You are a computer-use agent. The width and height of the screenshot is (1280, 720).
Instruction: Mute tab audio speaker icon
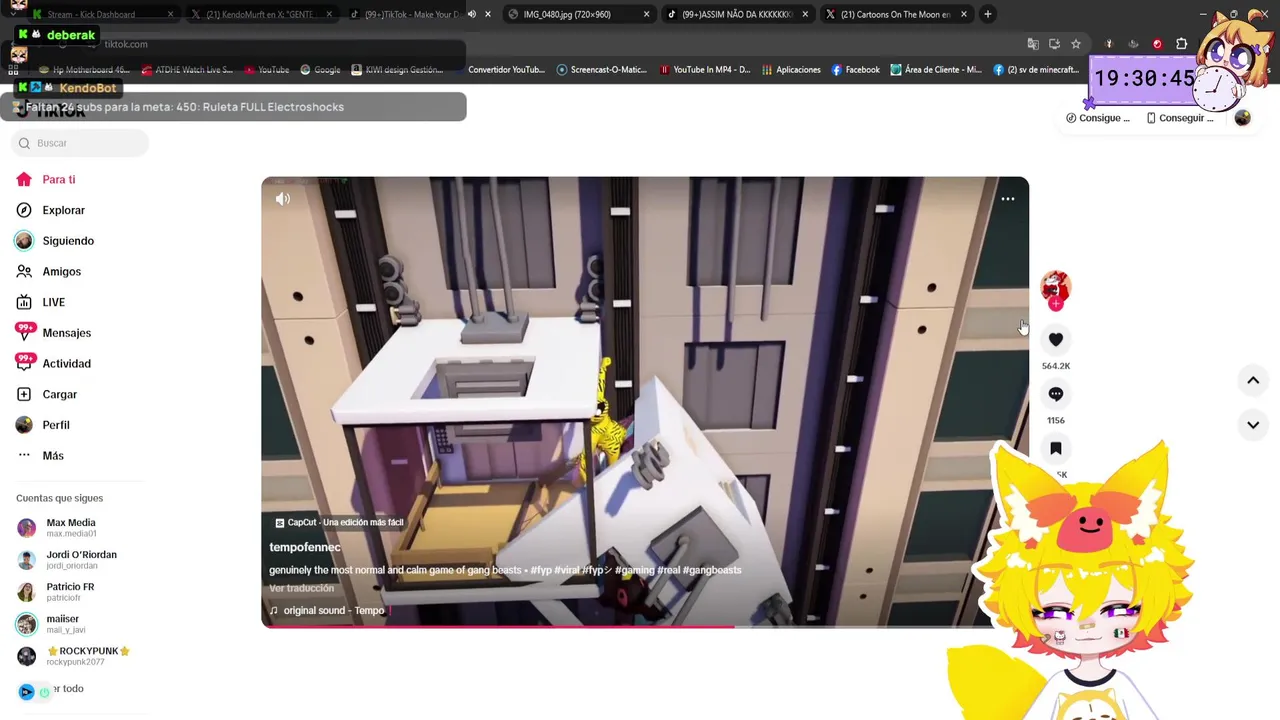pyautogui.click(x=472, y=14)
